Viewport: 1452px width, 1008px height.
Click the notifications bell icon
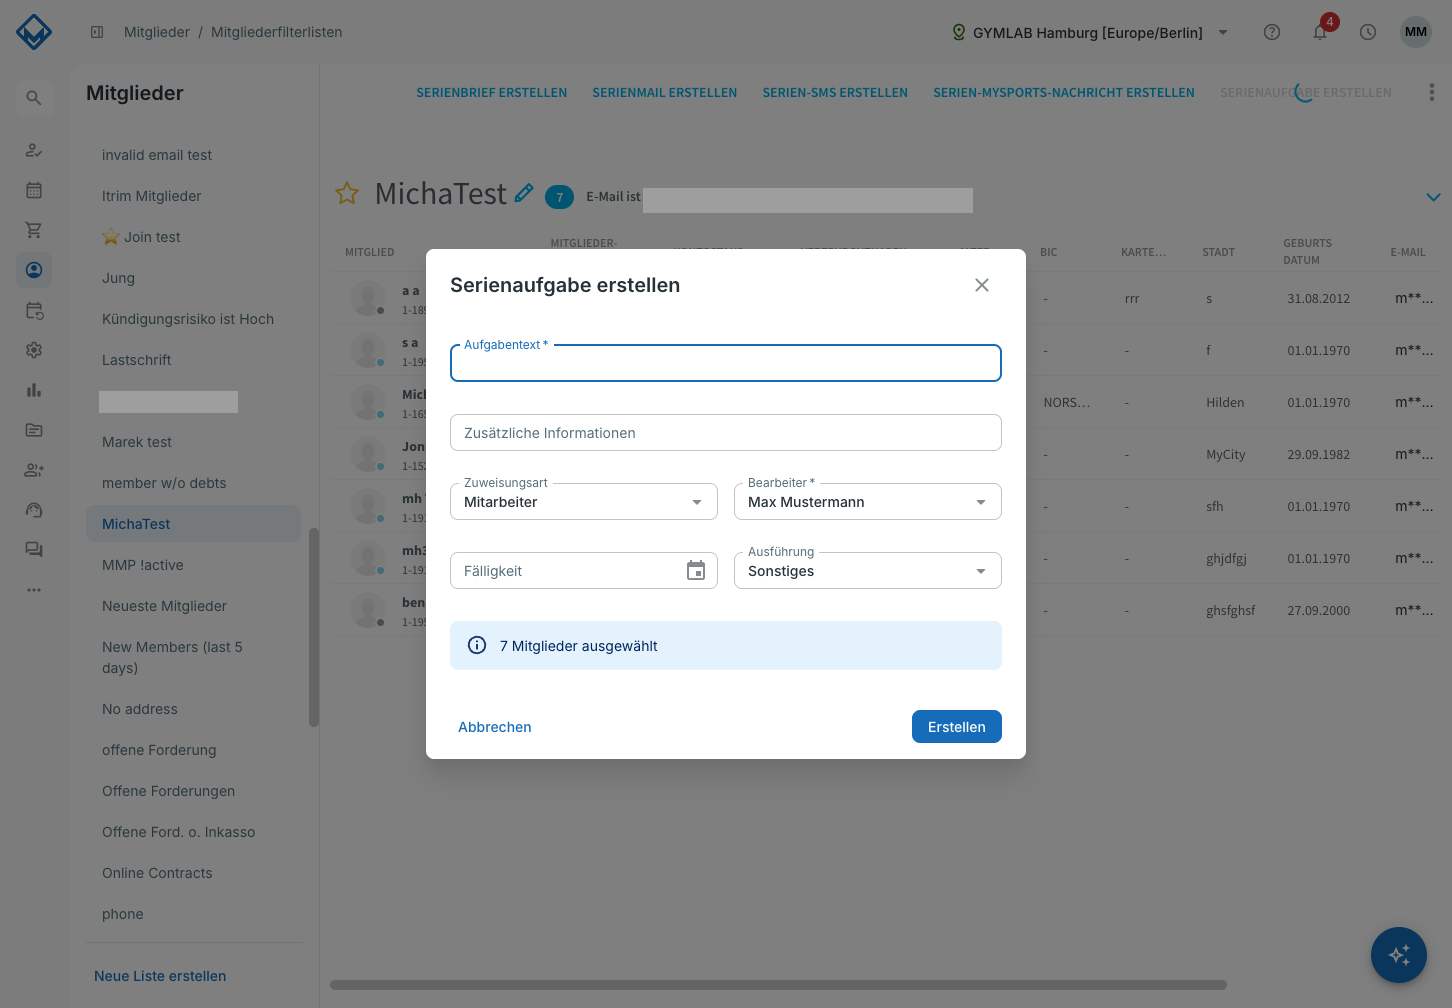pos(1320,32)
